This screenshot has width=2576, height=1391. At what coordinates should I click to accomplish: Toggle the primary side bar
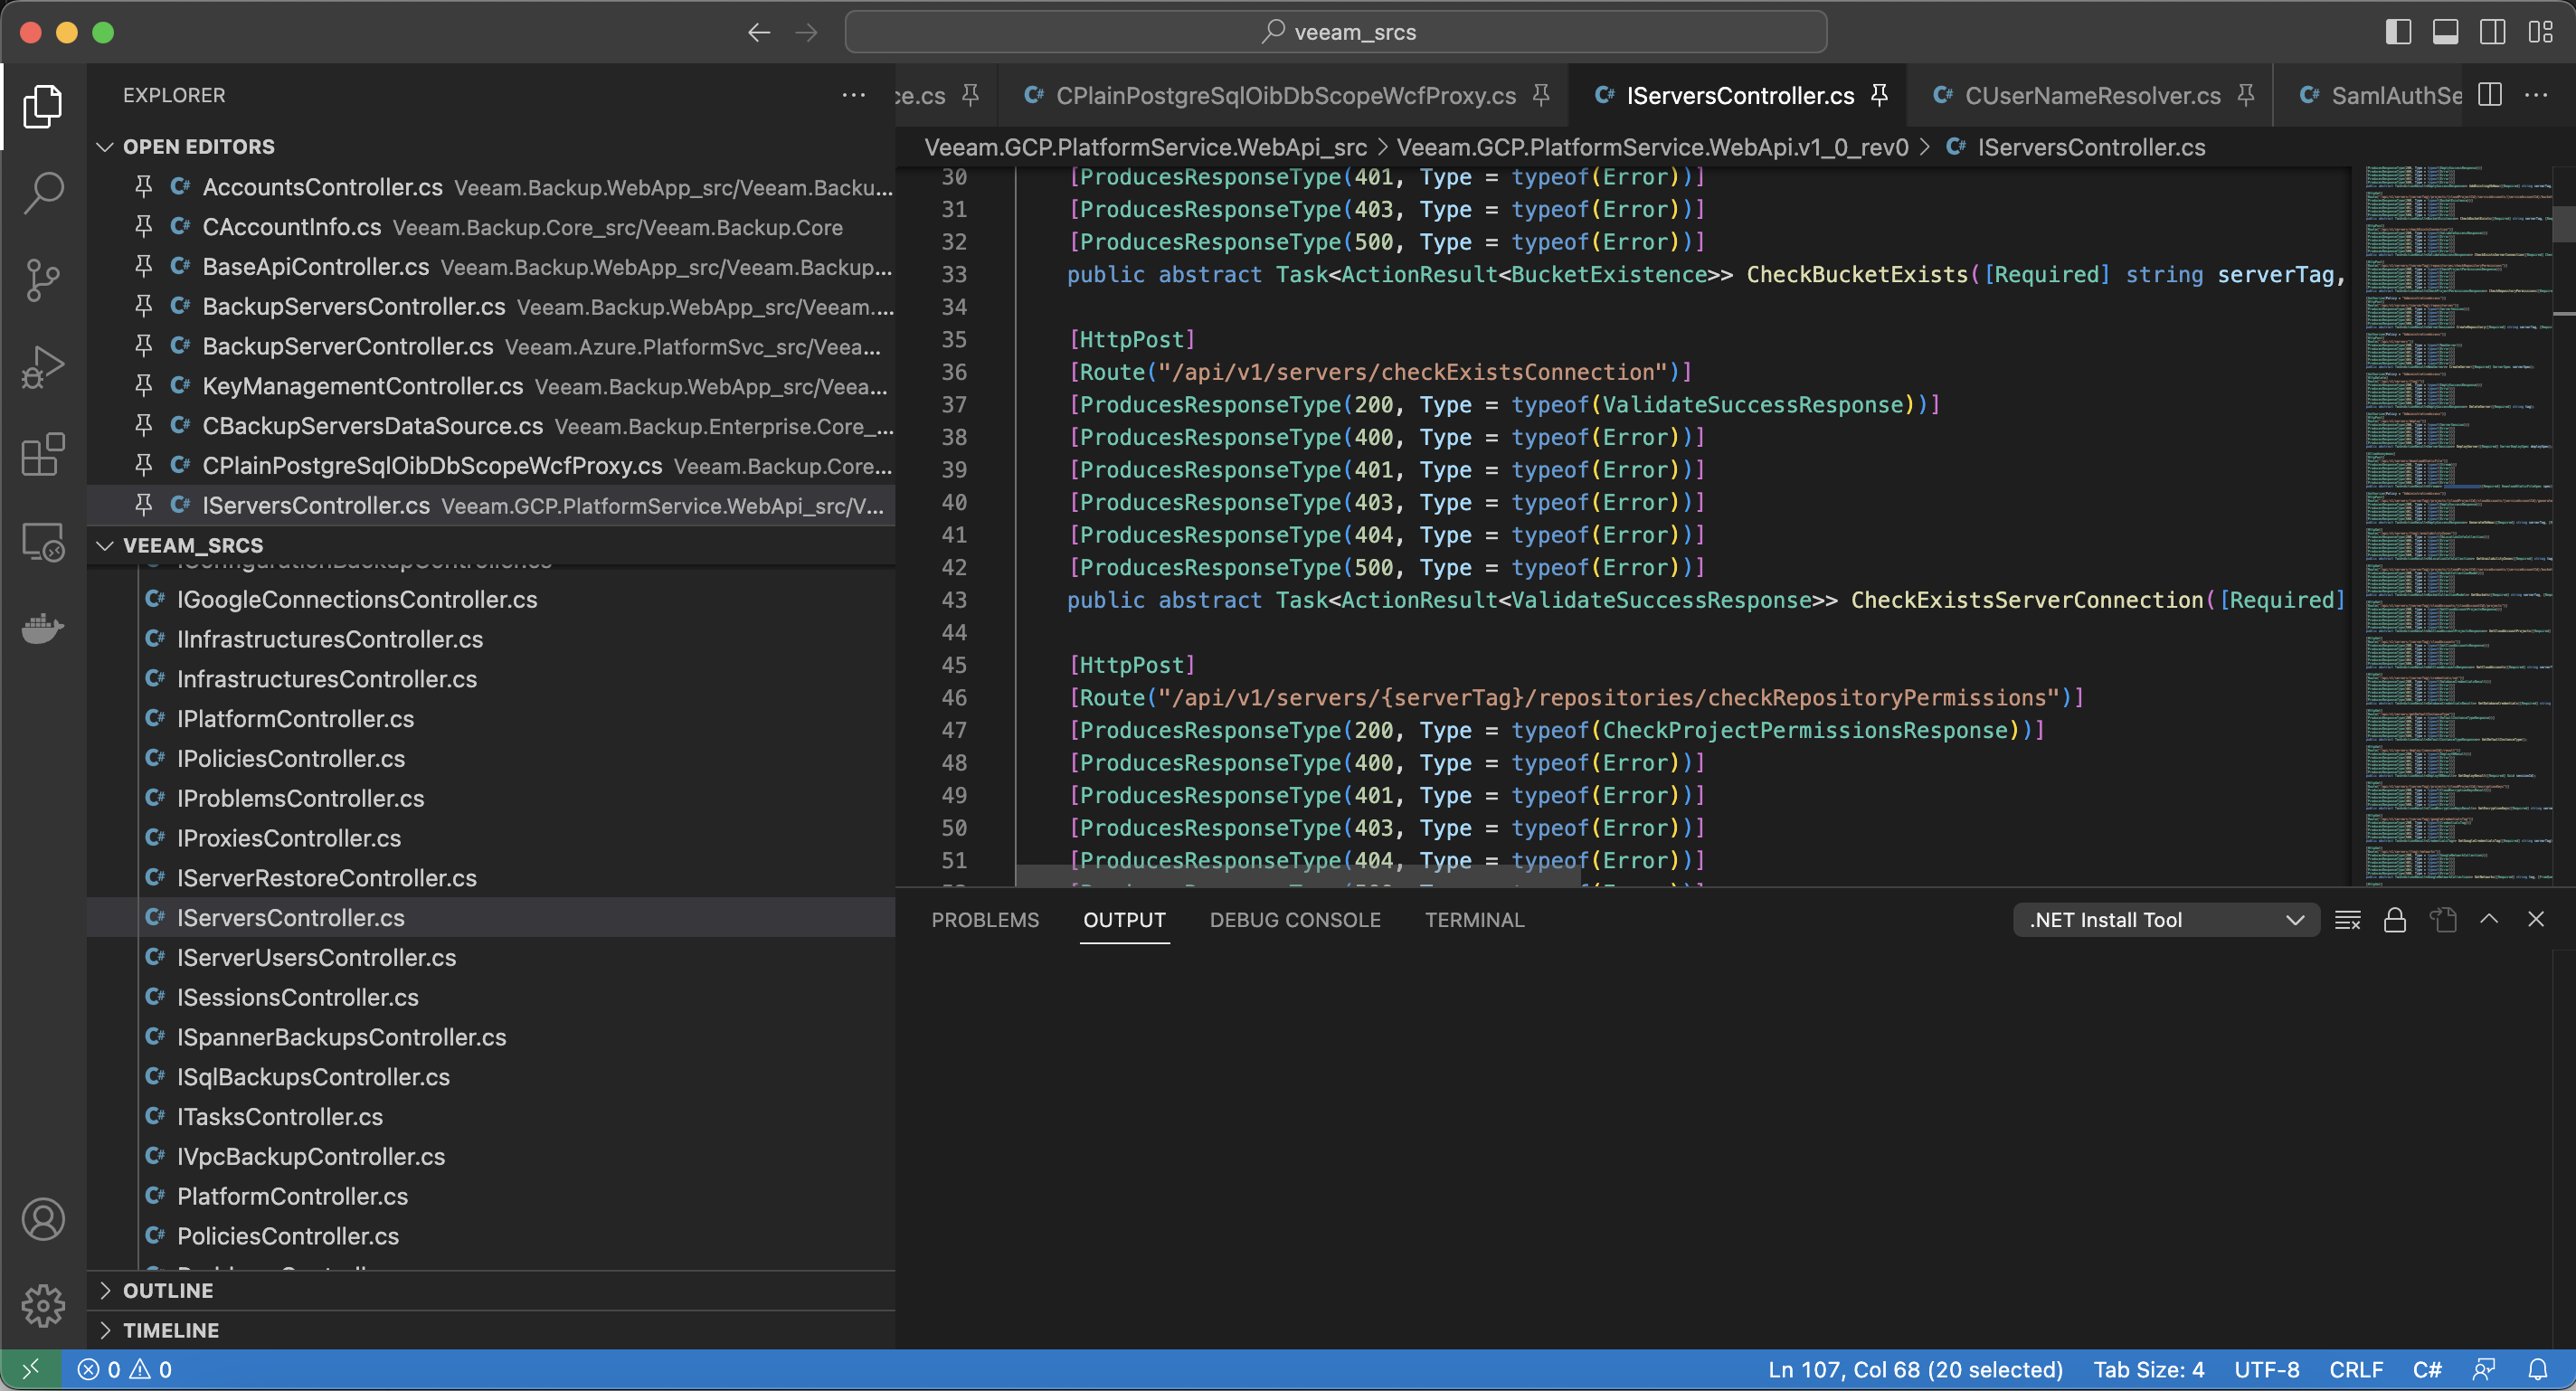2398,32
